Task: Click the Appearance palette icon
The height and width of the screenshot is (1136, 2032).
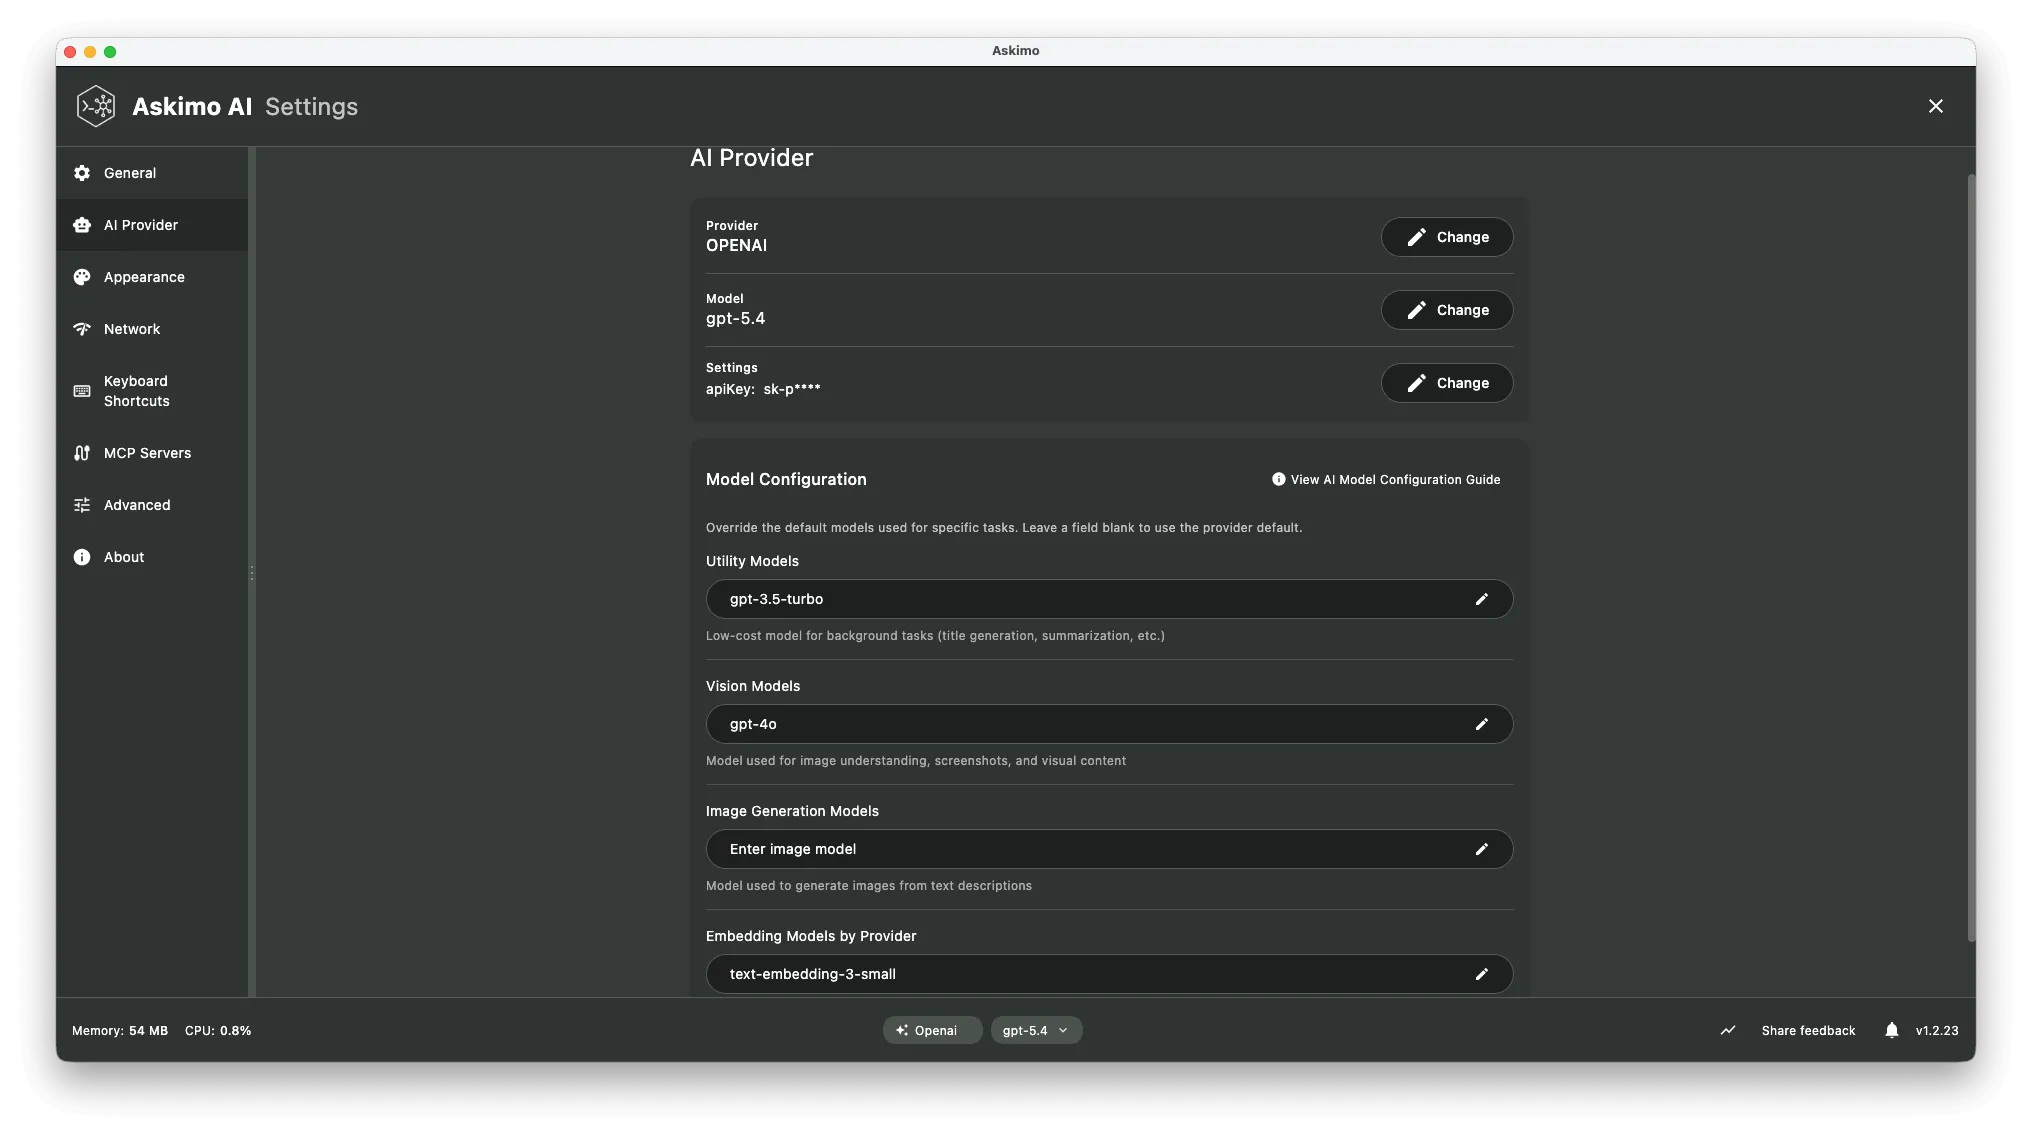Action: pyautogui.click(x=82, y=277)
